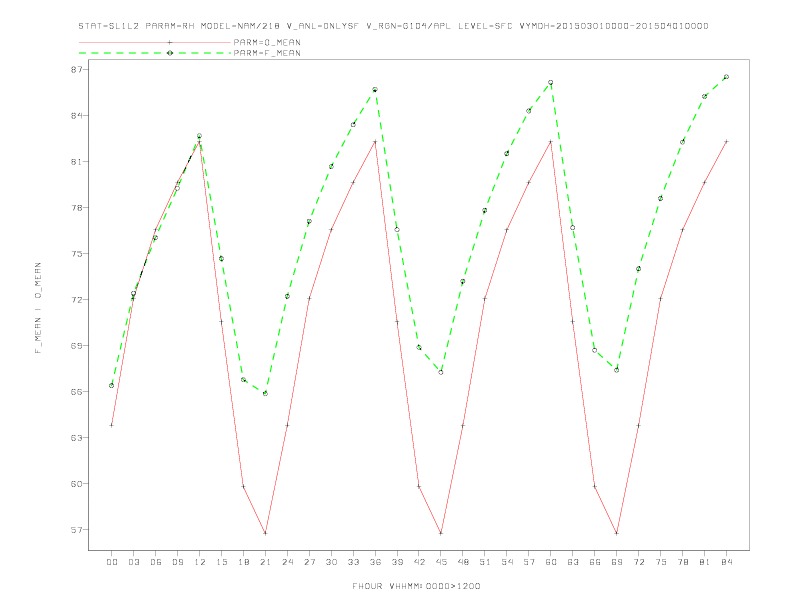Click the x-axis tick label 54

tap(507, 562)
